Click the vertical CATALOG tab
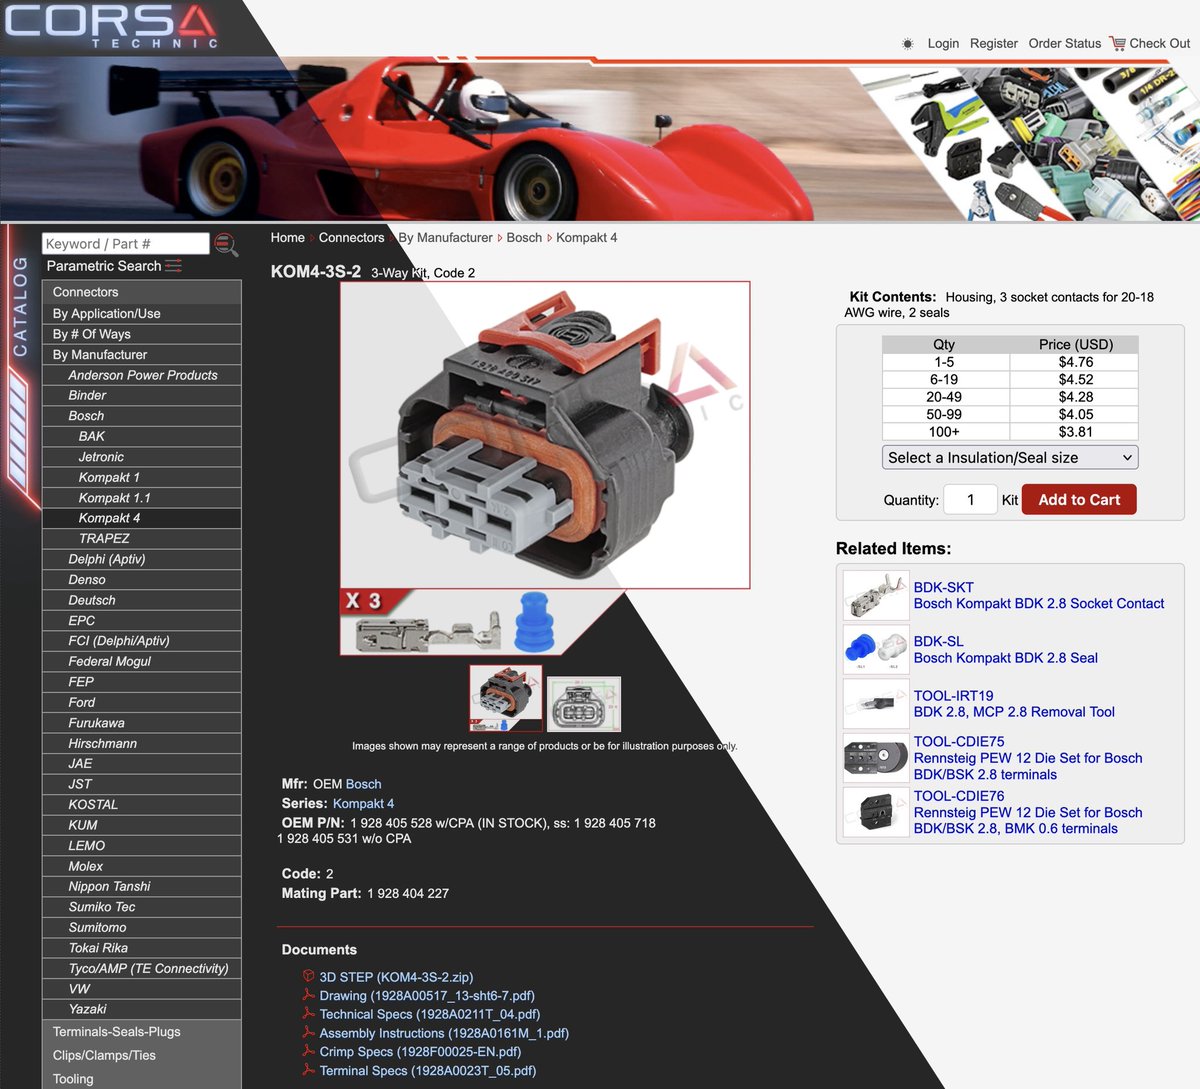Viewport: 1200px width, 1089px height. coord(20,306)
